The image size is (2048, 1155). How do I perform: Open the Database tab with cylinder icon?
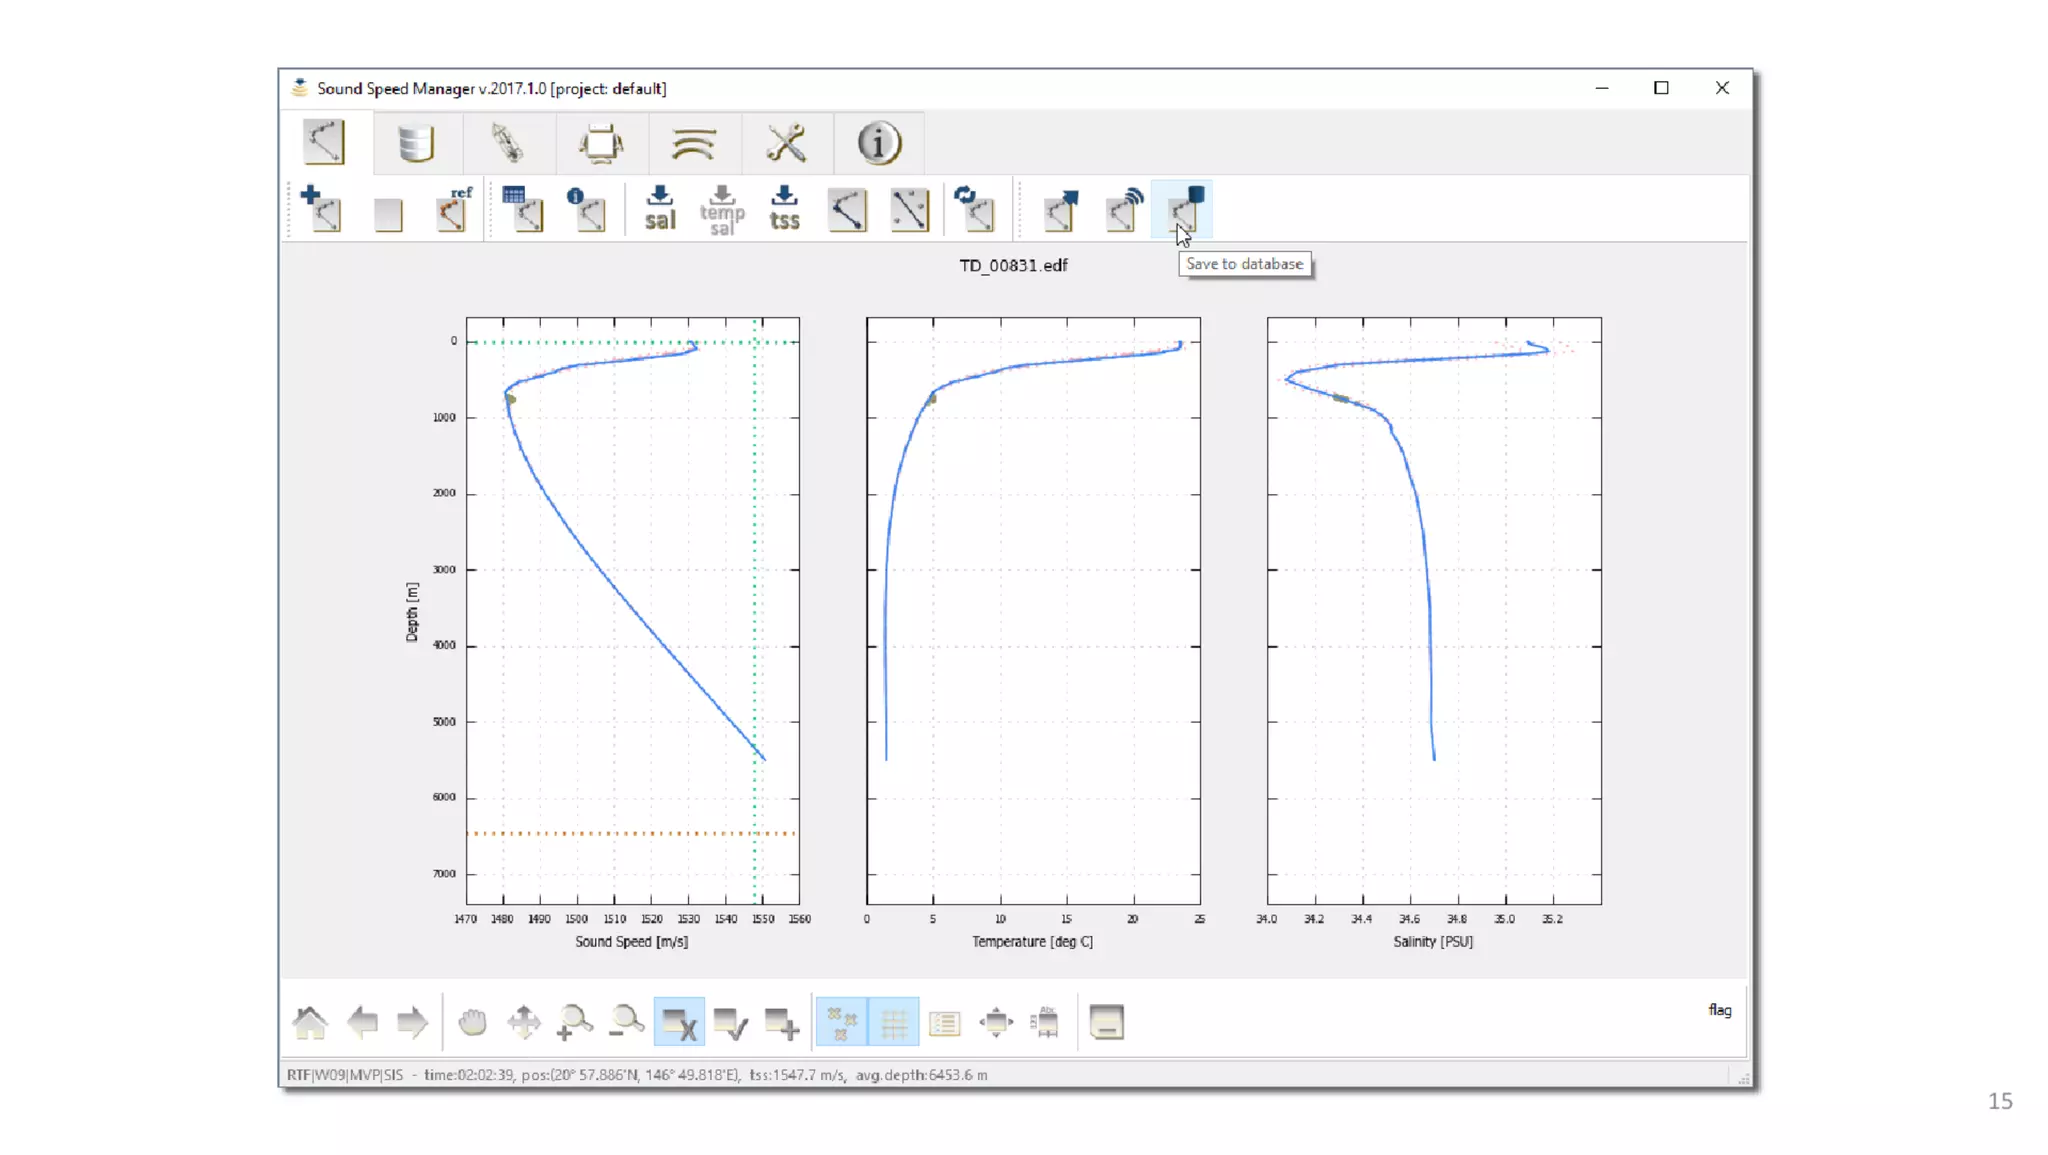click(415, 144)
